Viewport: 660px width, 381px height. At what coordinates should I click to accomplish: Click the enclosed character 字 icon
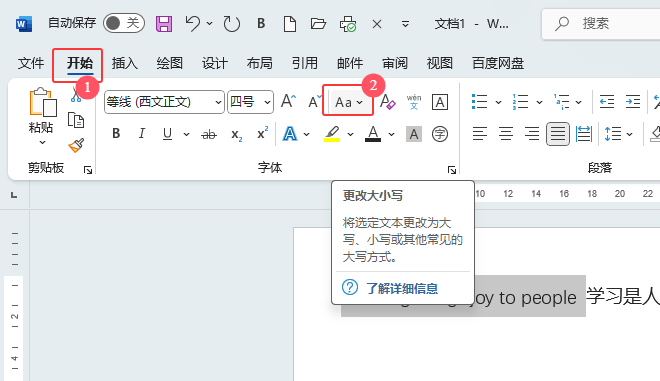pyautogui.click(x=440, y=134)
